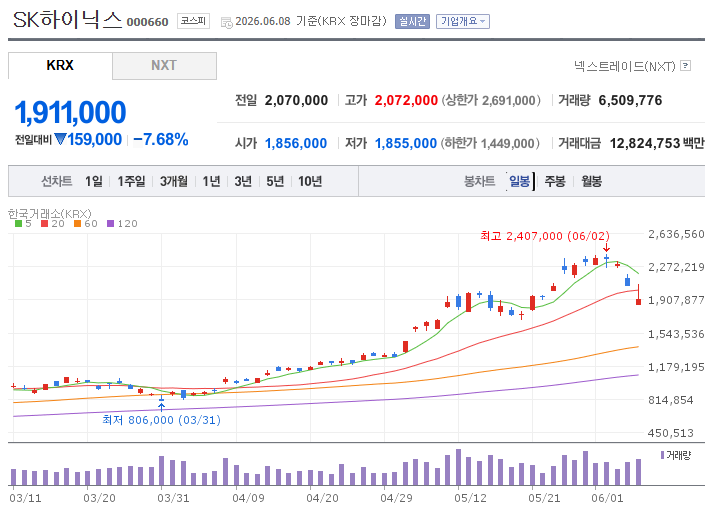Click the orange 60-day moving average swatch
The image size is (705, 505).
77,223
